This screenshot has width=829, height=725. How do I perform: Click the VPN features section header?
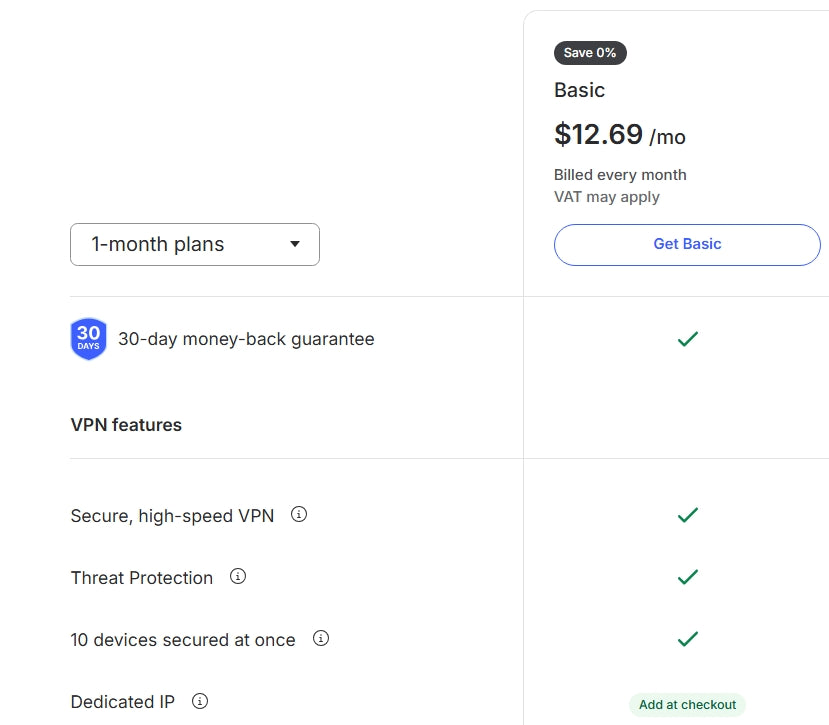coord(125,424)
